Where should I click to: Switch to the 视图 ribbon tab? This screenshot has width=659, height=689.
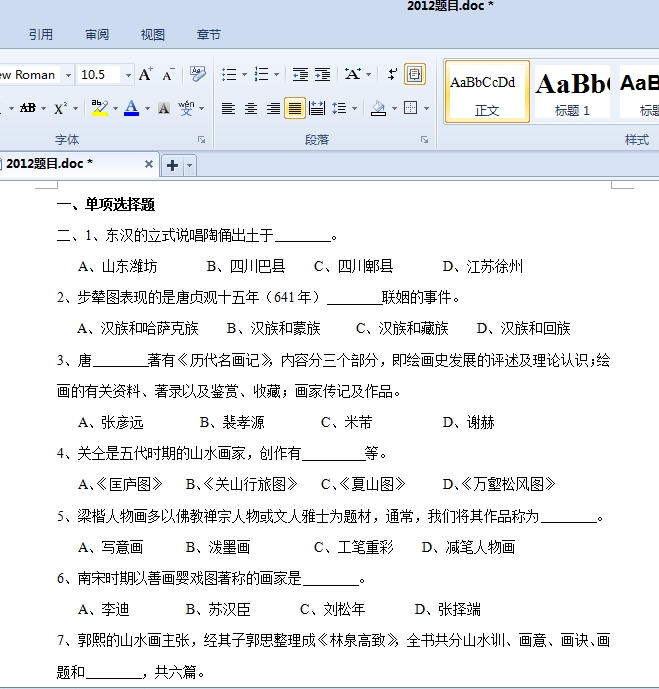tap(153, 35)
